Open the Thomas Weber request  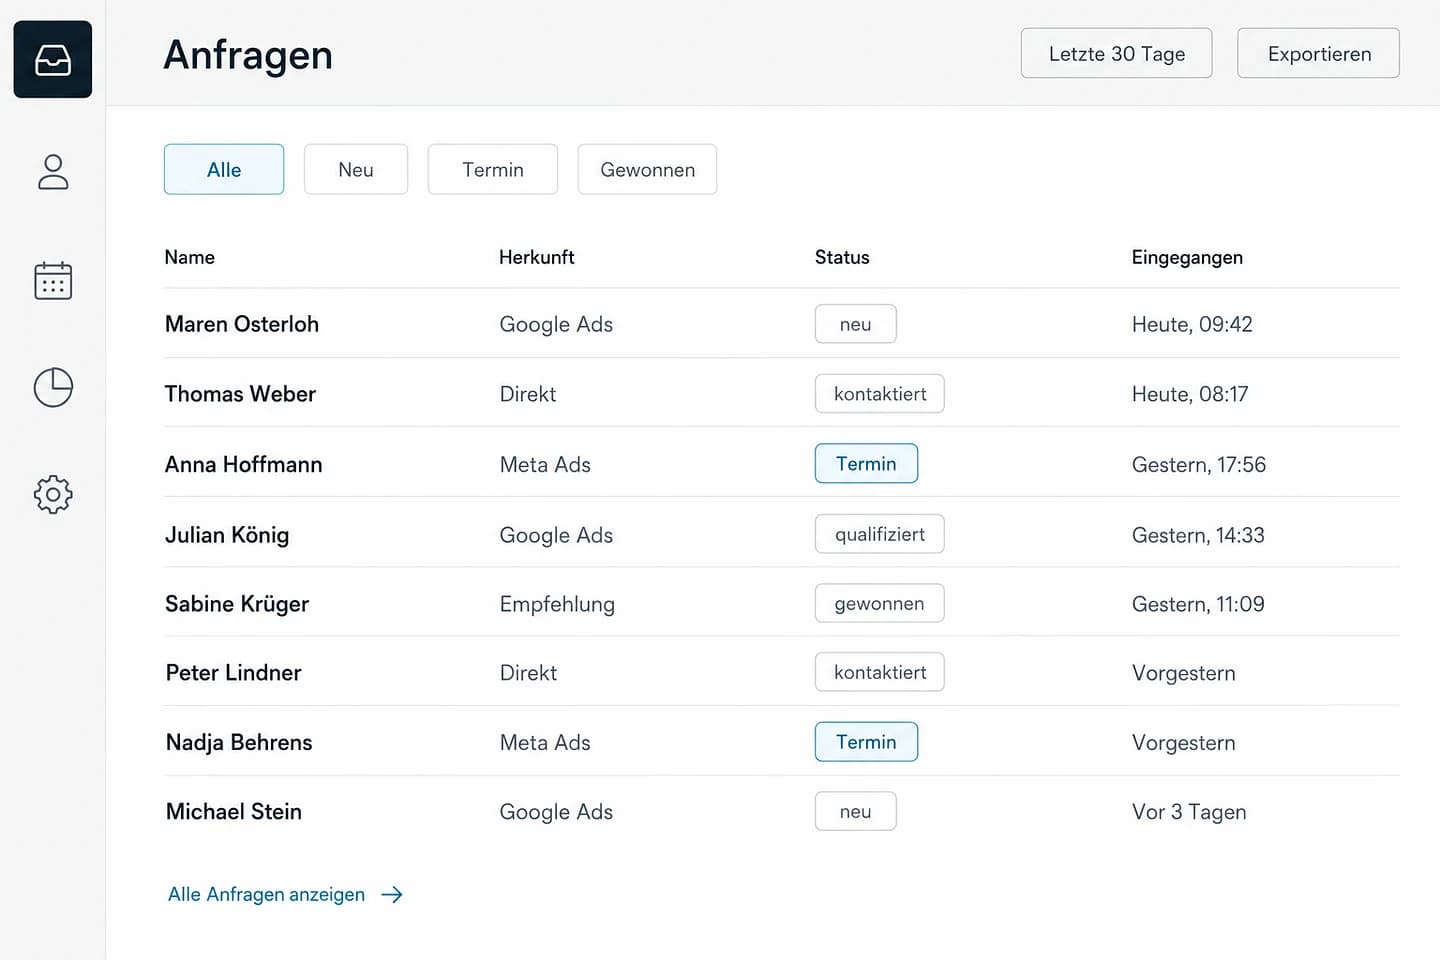[240, 394]
